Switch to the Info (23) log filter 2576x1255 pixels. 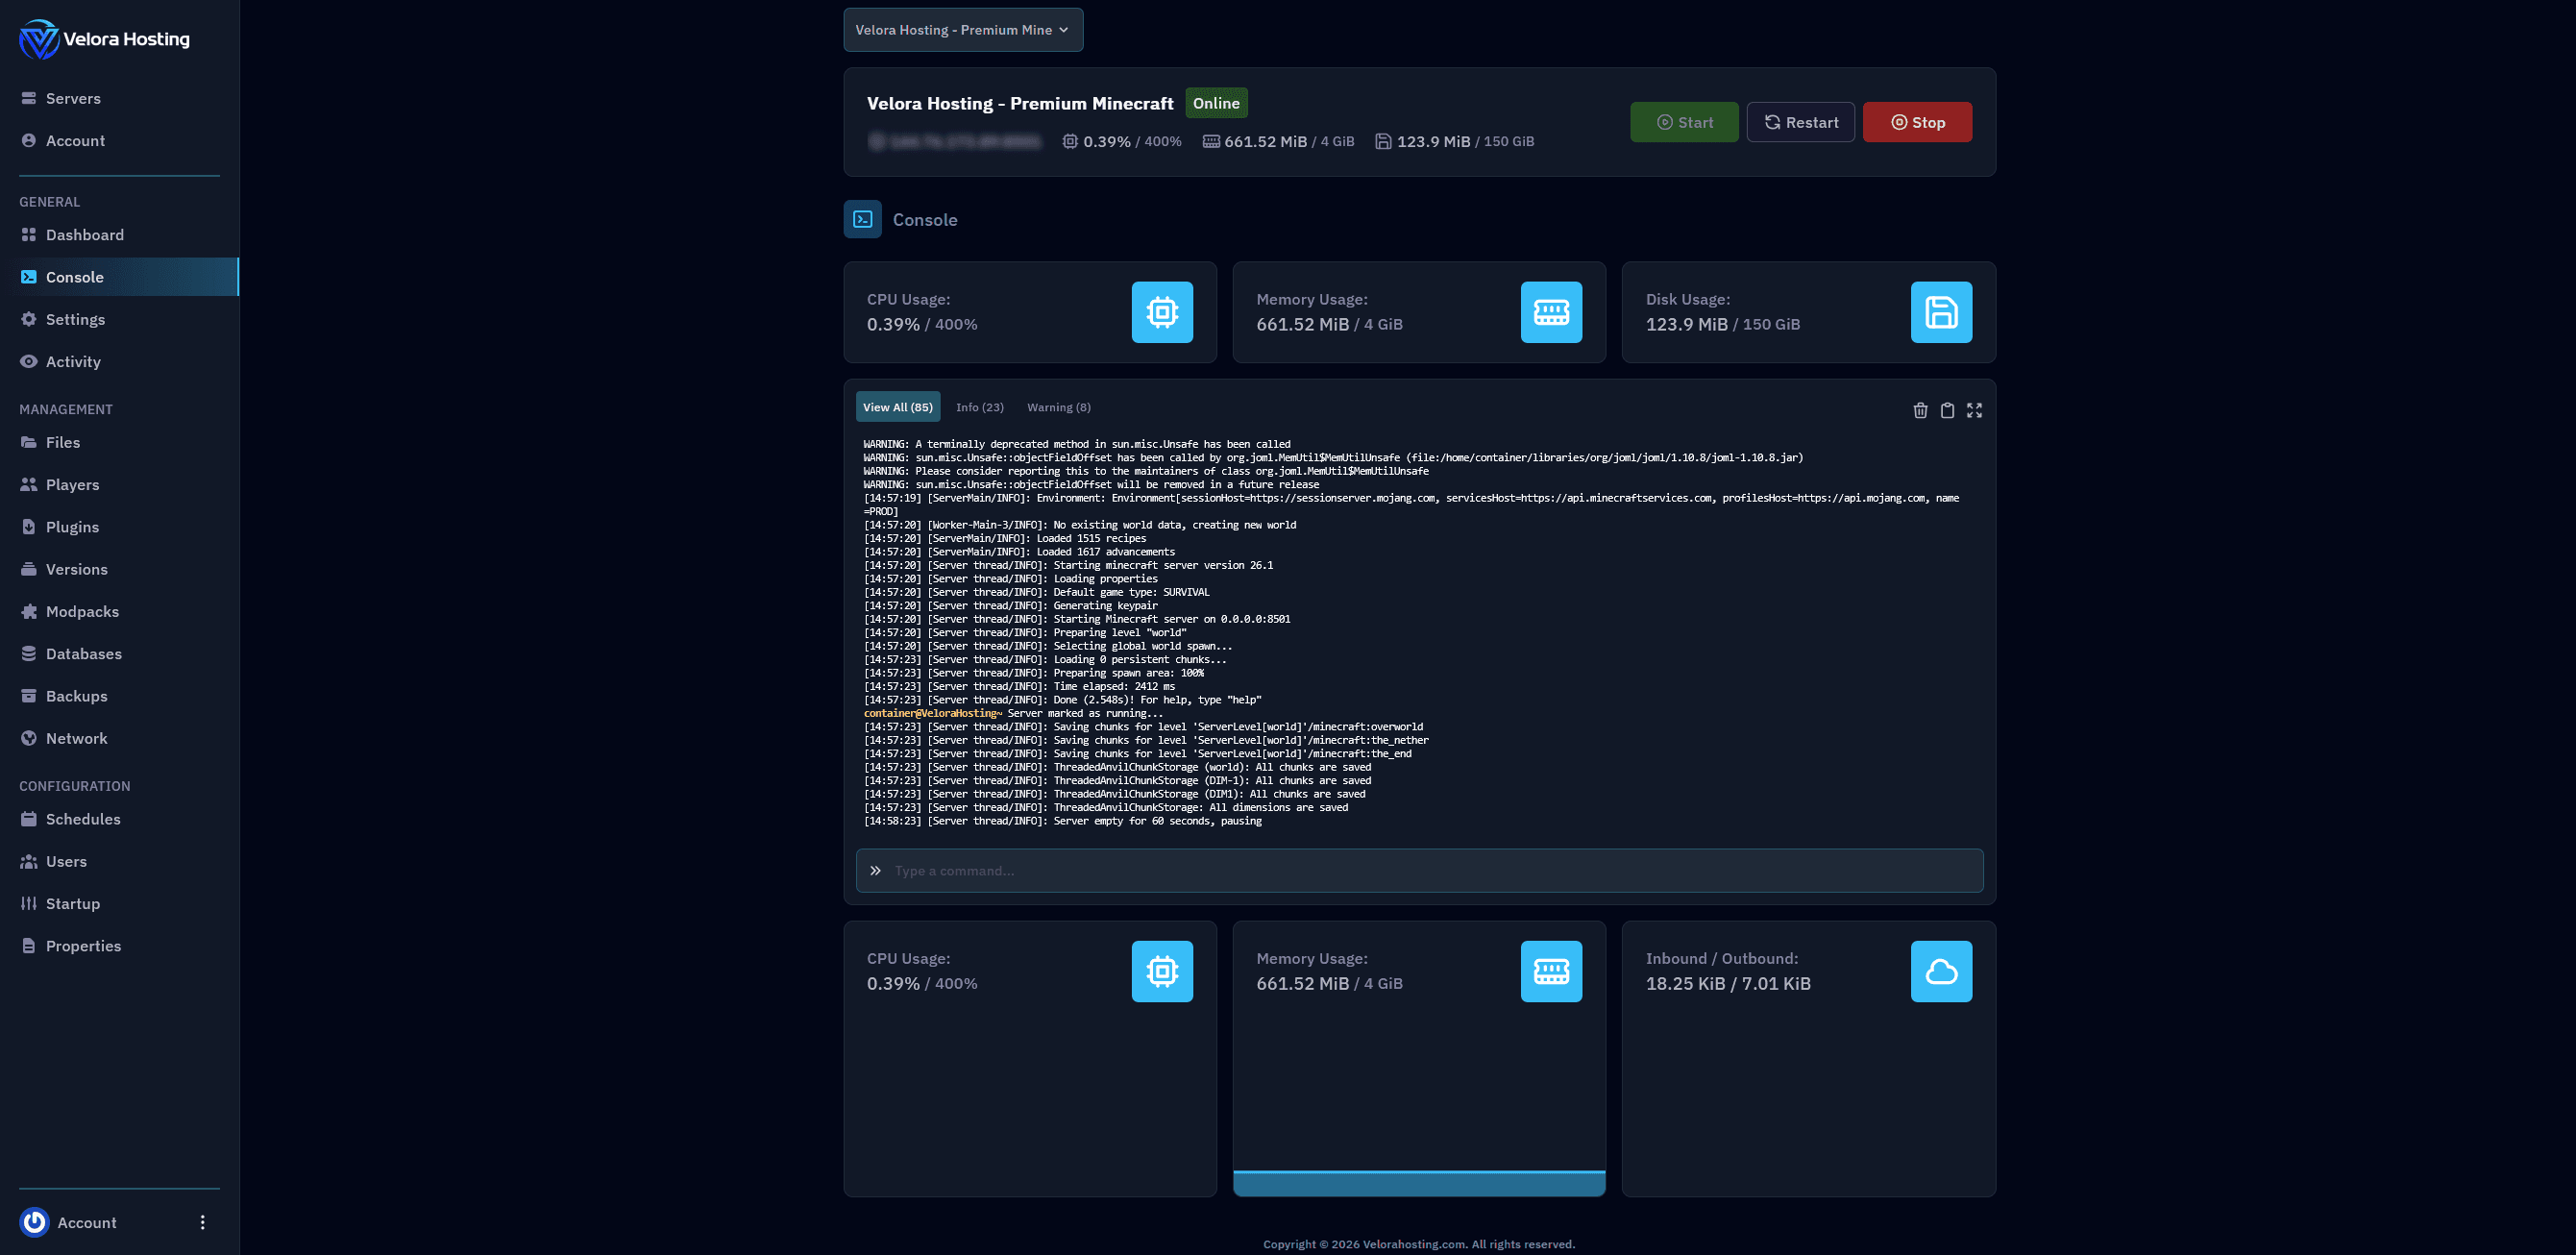pyautogui.click(x=979, y=407)
